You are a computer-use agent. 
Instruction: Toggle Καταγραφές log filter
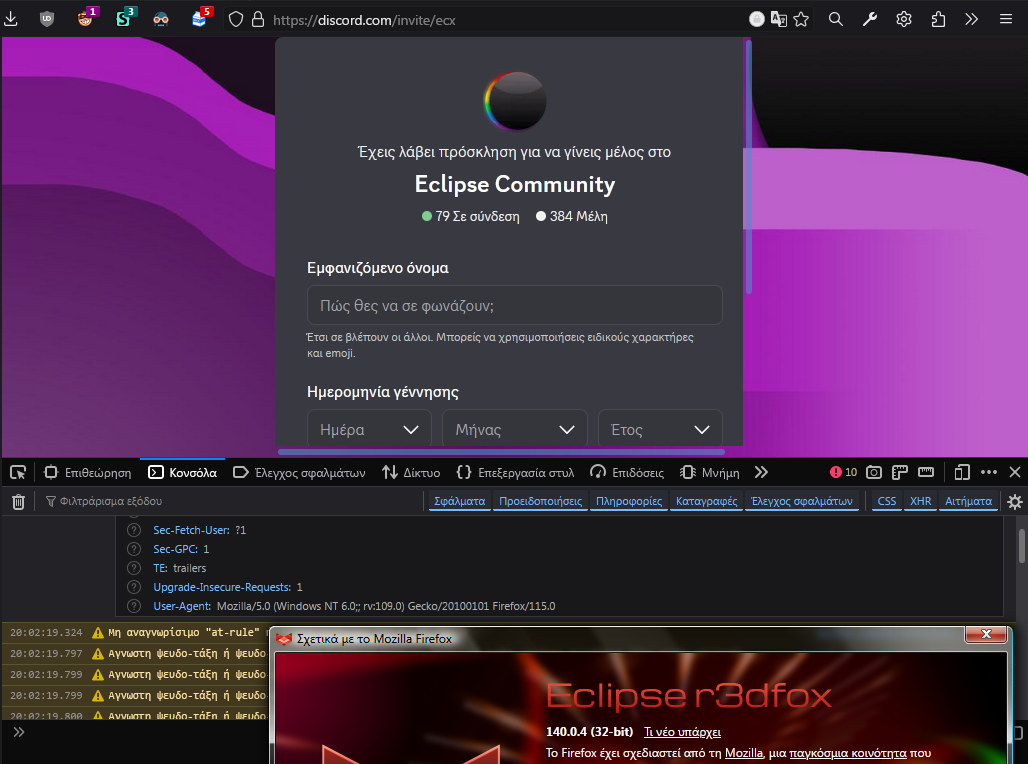(706, 501)
